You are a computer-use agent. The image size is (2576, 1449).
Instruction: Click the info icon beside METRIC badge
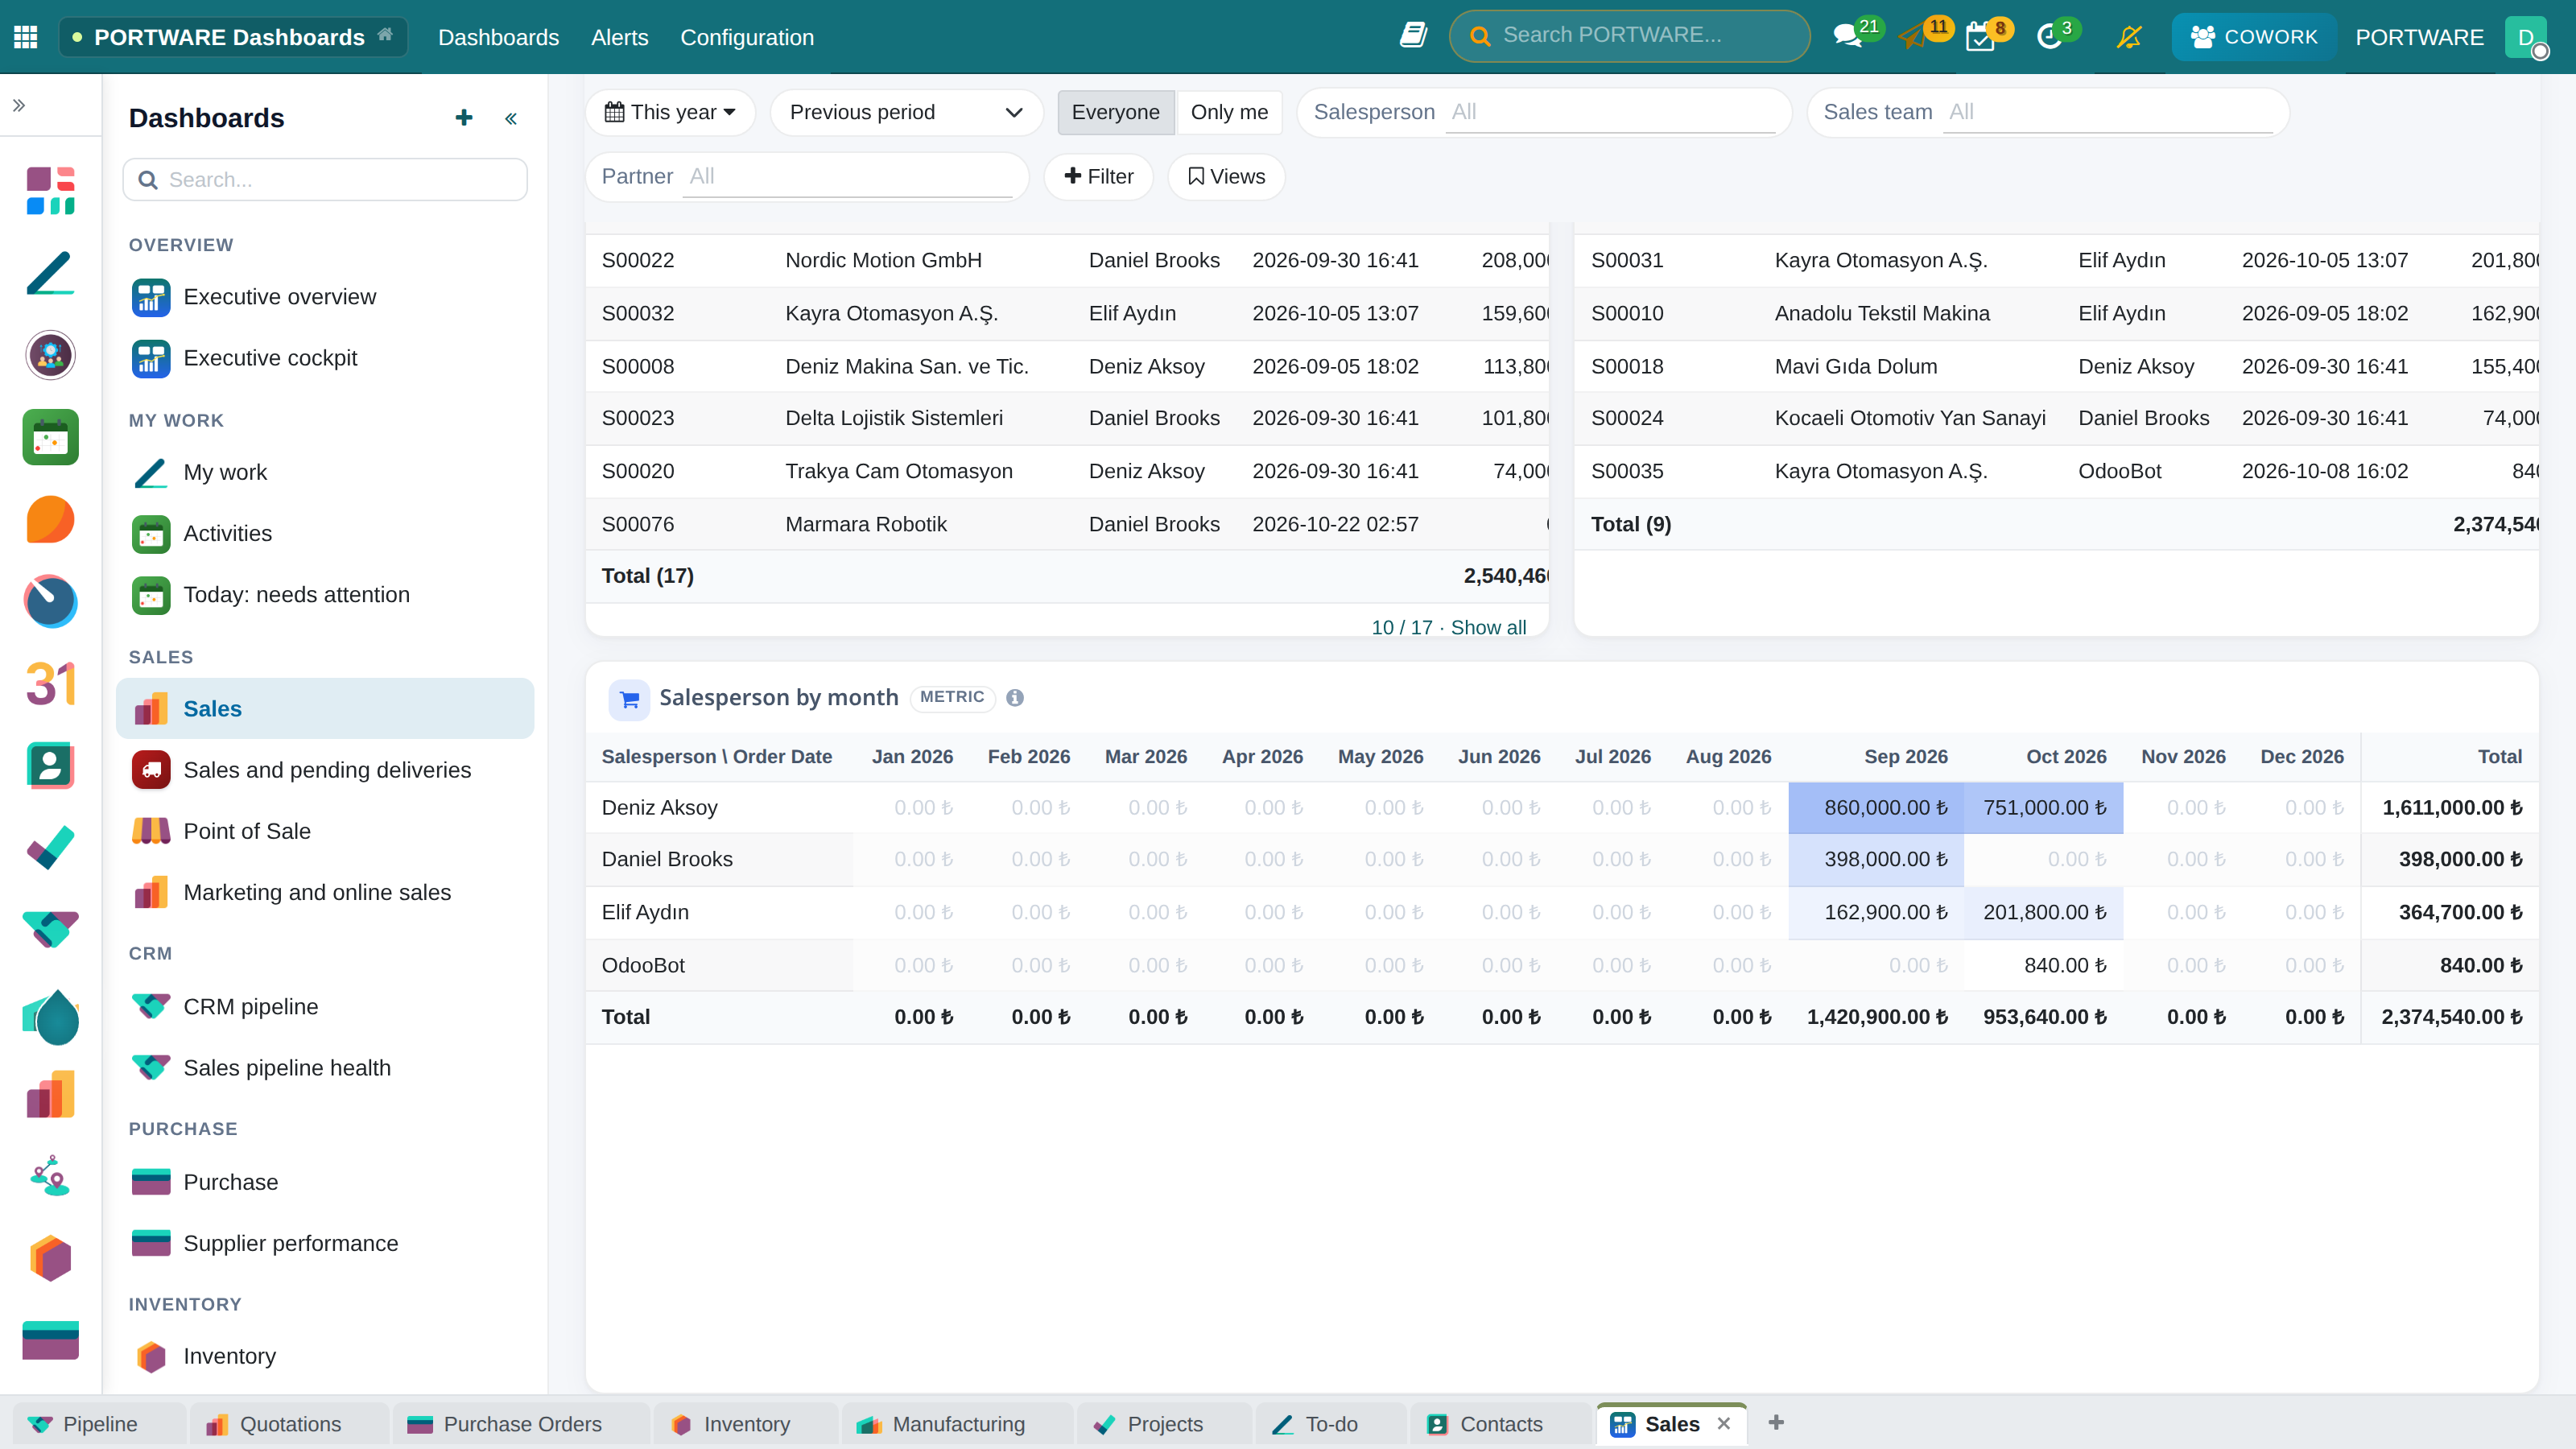pyautogui.click(x=1015, y=698)
